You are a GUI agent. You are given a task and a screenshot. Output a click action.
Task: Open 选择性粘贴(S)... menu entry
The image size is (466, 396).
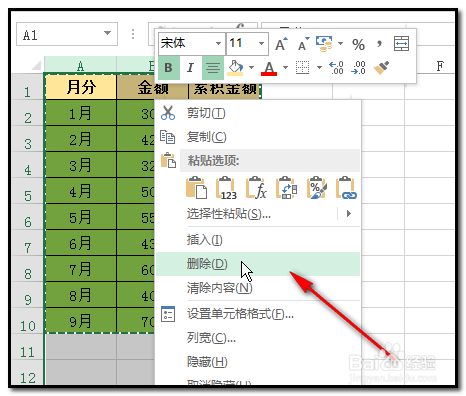pos(229,214)
